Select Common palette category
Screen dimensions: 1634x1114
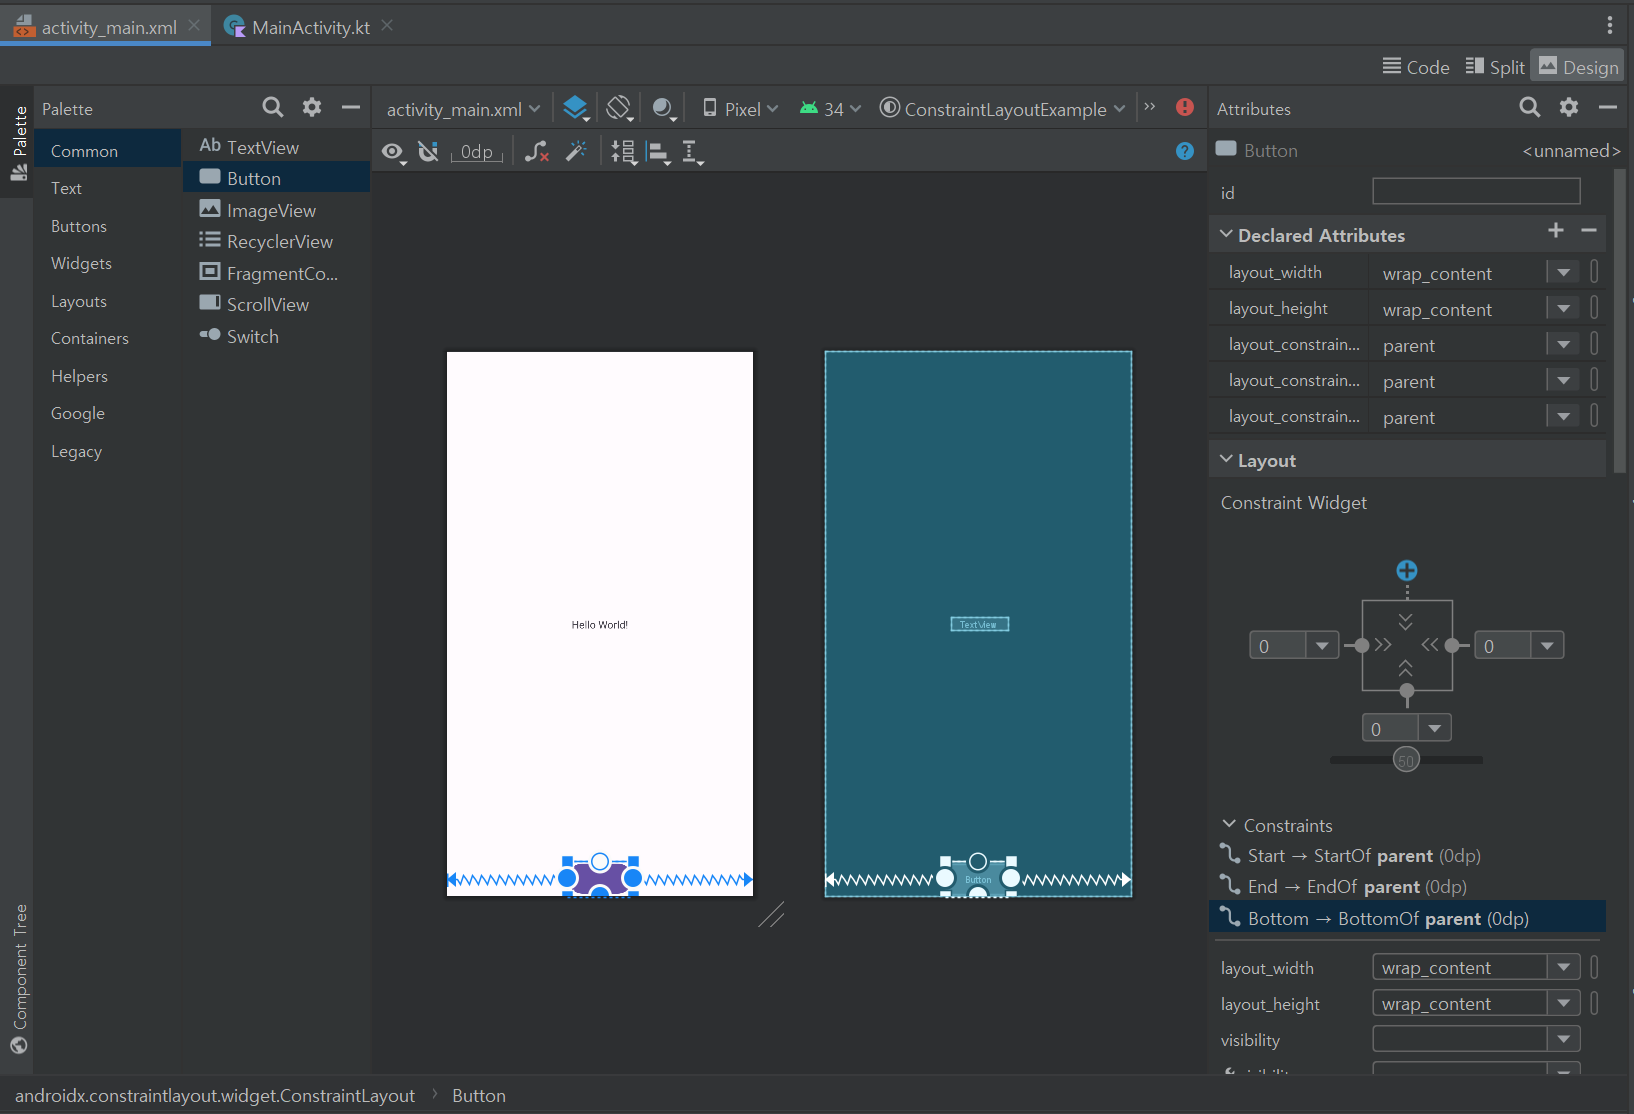(108, 151)
